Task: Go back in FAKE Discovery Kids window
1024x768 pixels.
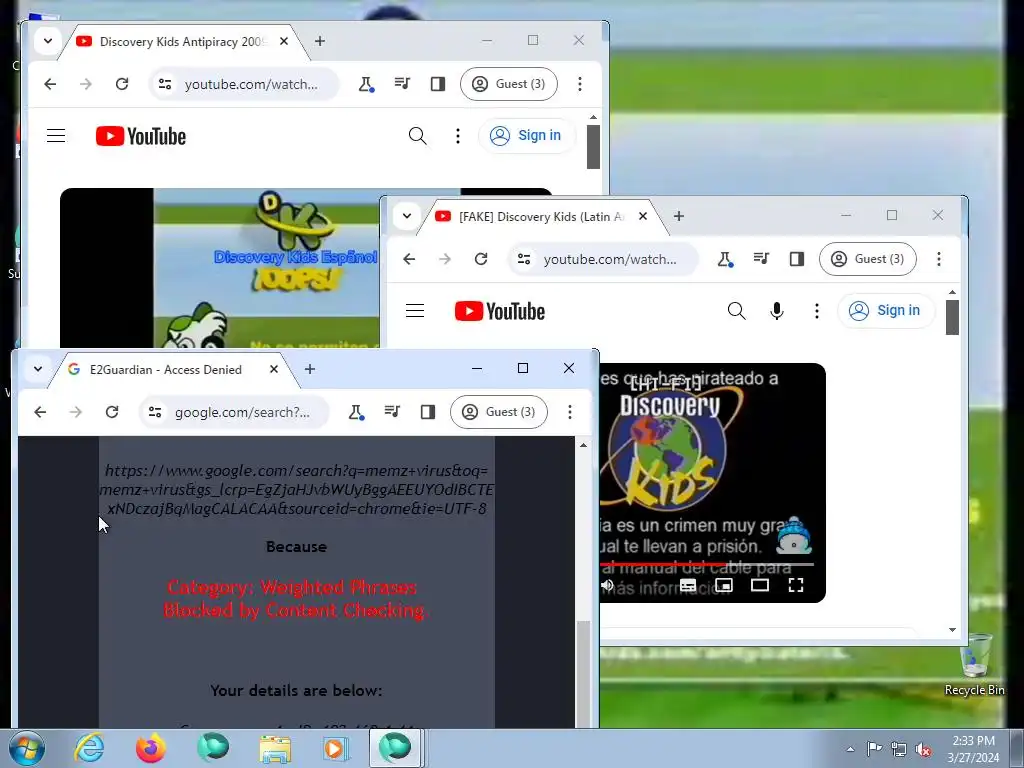Action: point(409,259)
